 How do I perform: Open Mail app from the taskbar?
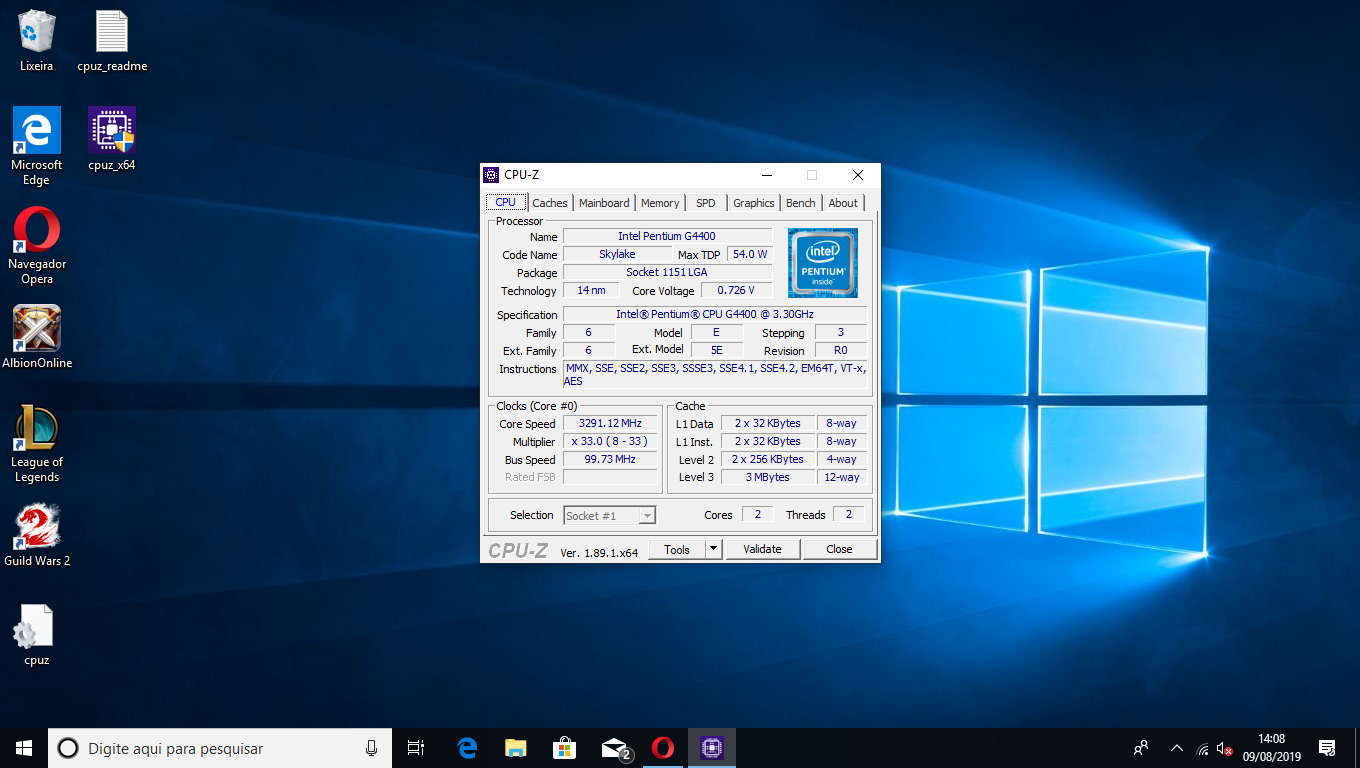[614, 748]
